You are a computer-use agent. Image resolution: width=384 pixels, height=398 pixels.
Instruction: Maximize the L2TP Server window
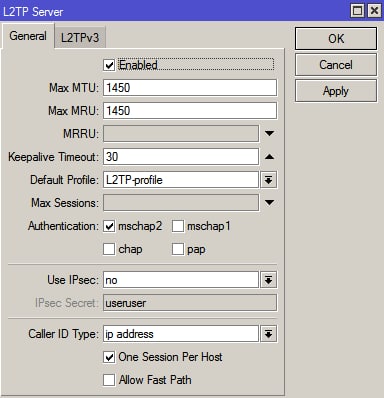[x=358, y=11]
